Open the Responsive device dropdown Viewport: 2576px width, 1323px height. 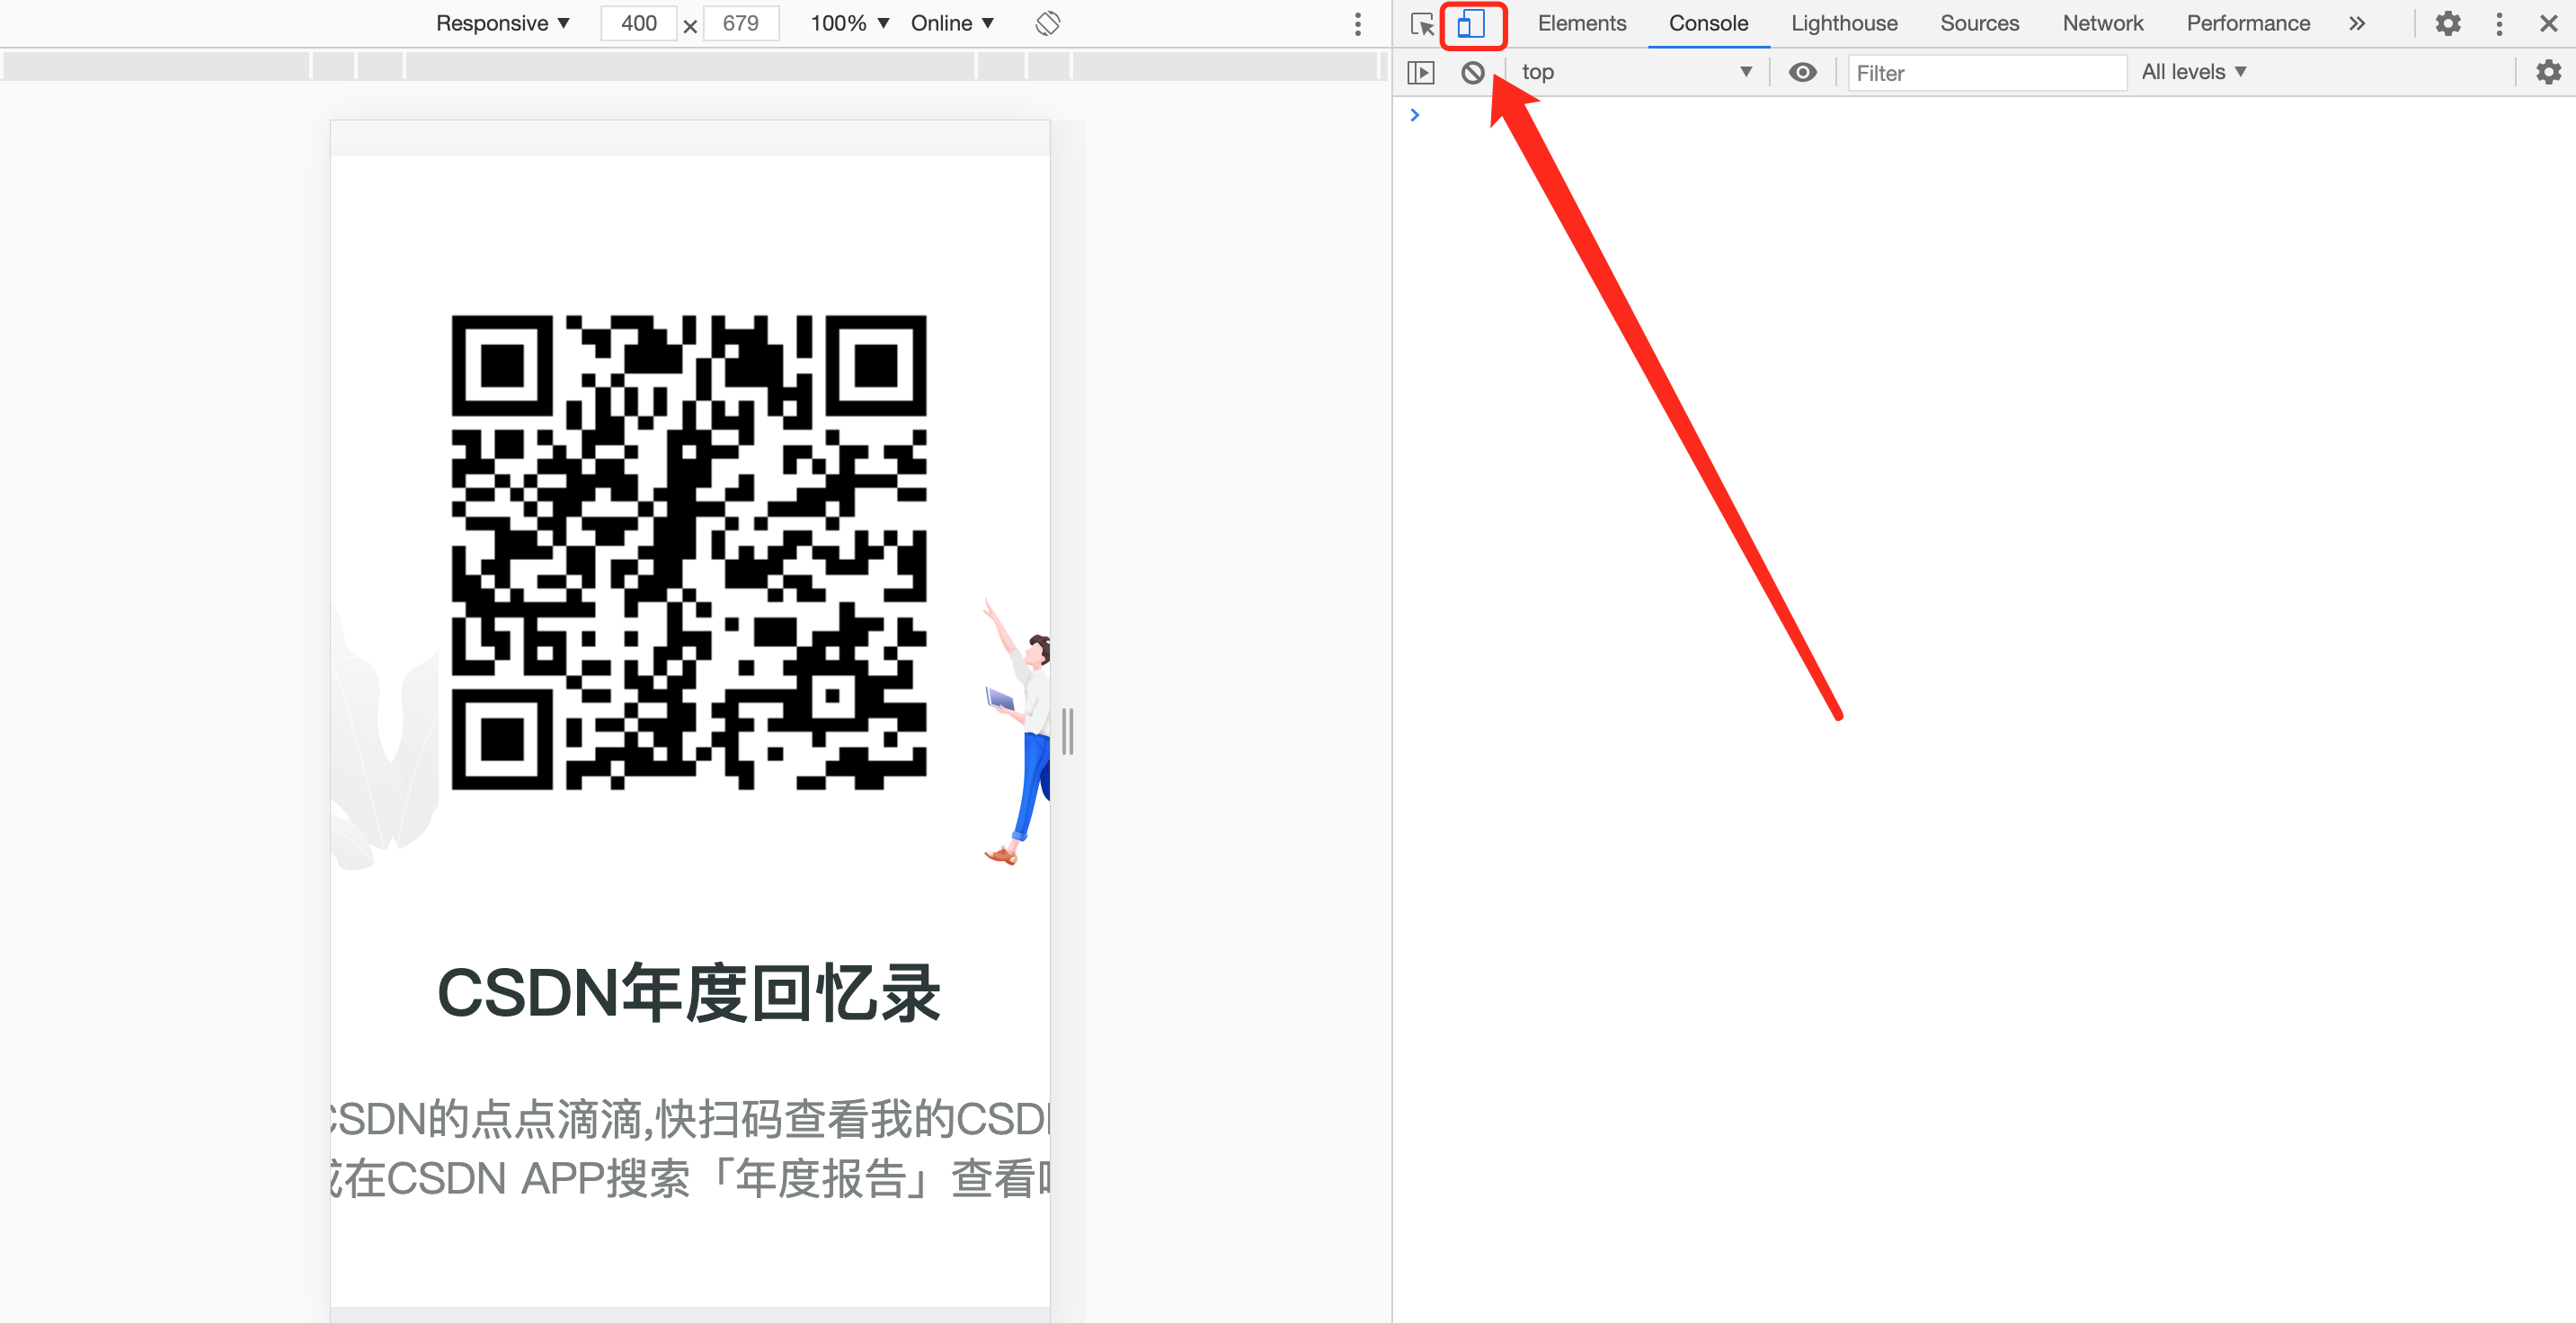click(502, 23)
